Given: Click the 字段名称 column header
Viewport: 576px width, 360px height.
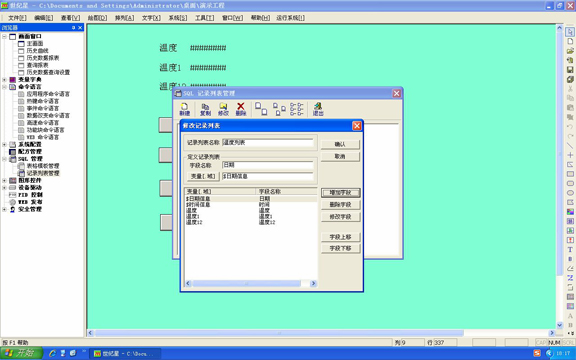Looking at the screenshot, I should point(286,191).
